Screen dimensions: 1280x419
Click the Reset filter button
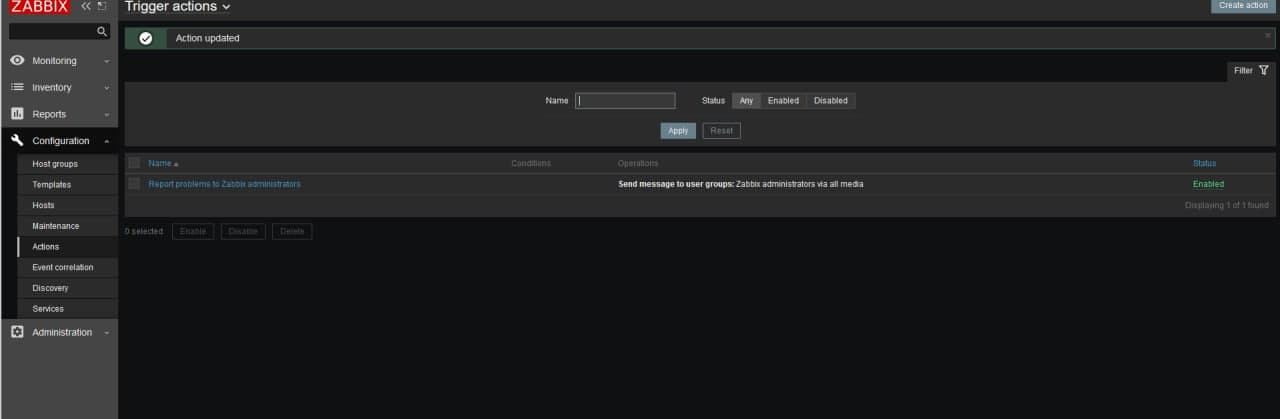click(x=721, y=131)
